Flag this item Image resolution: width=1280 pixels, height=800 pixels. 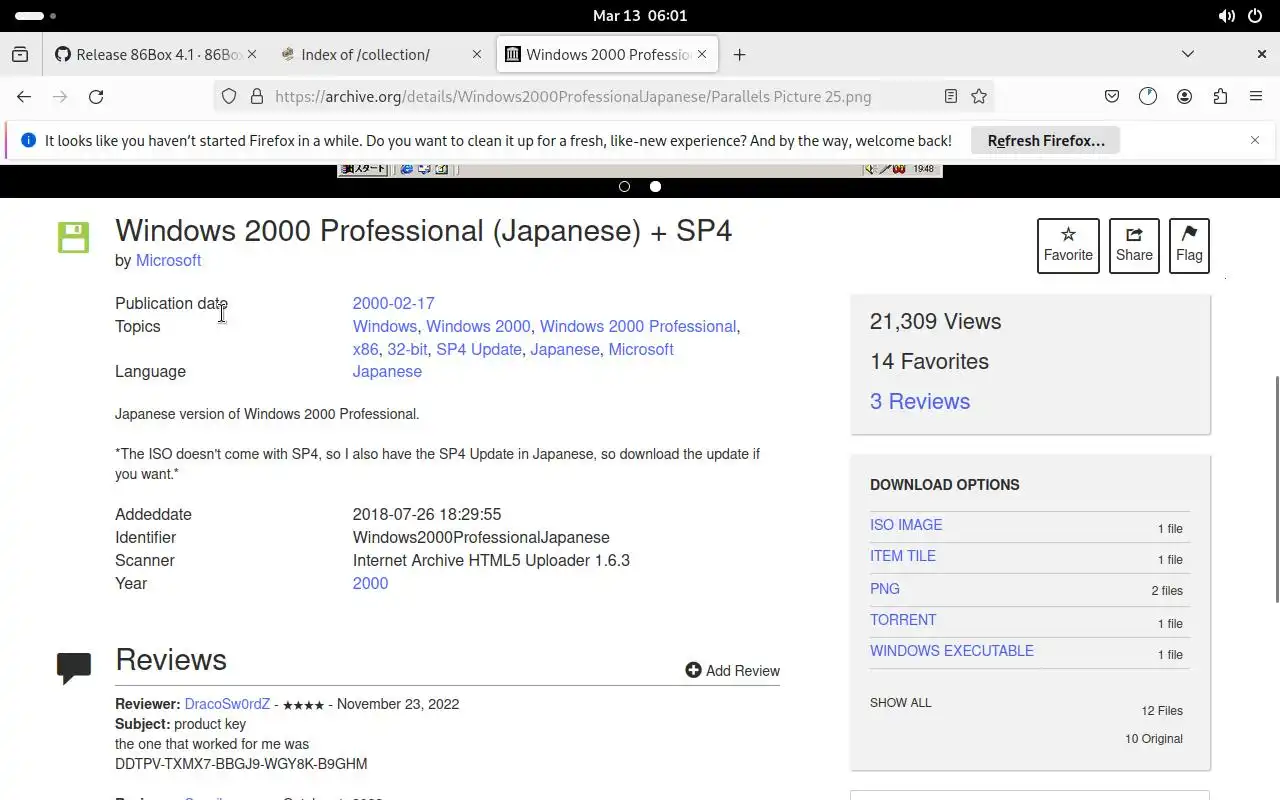point(1189,245)
